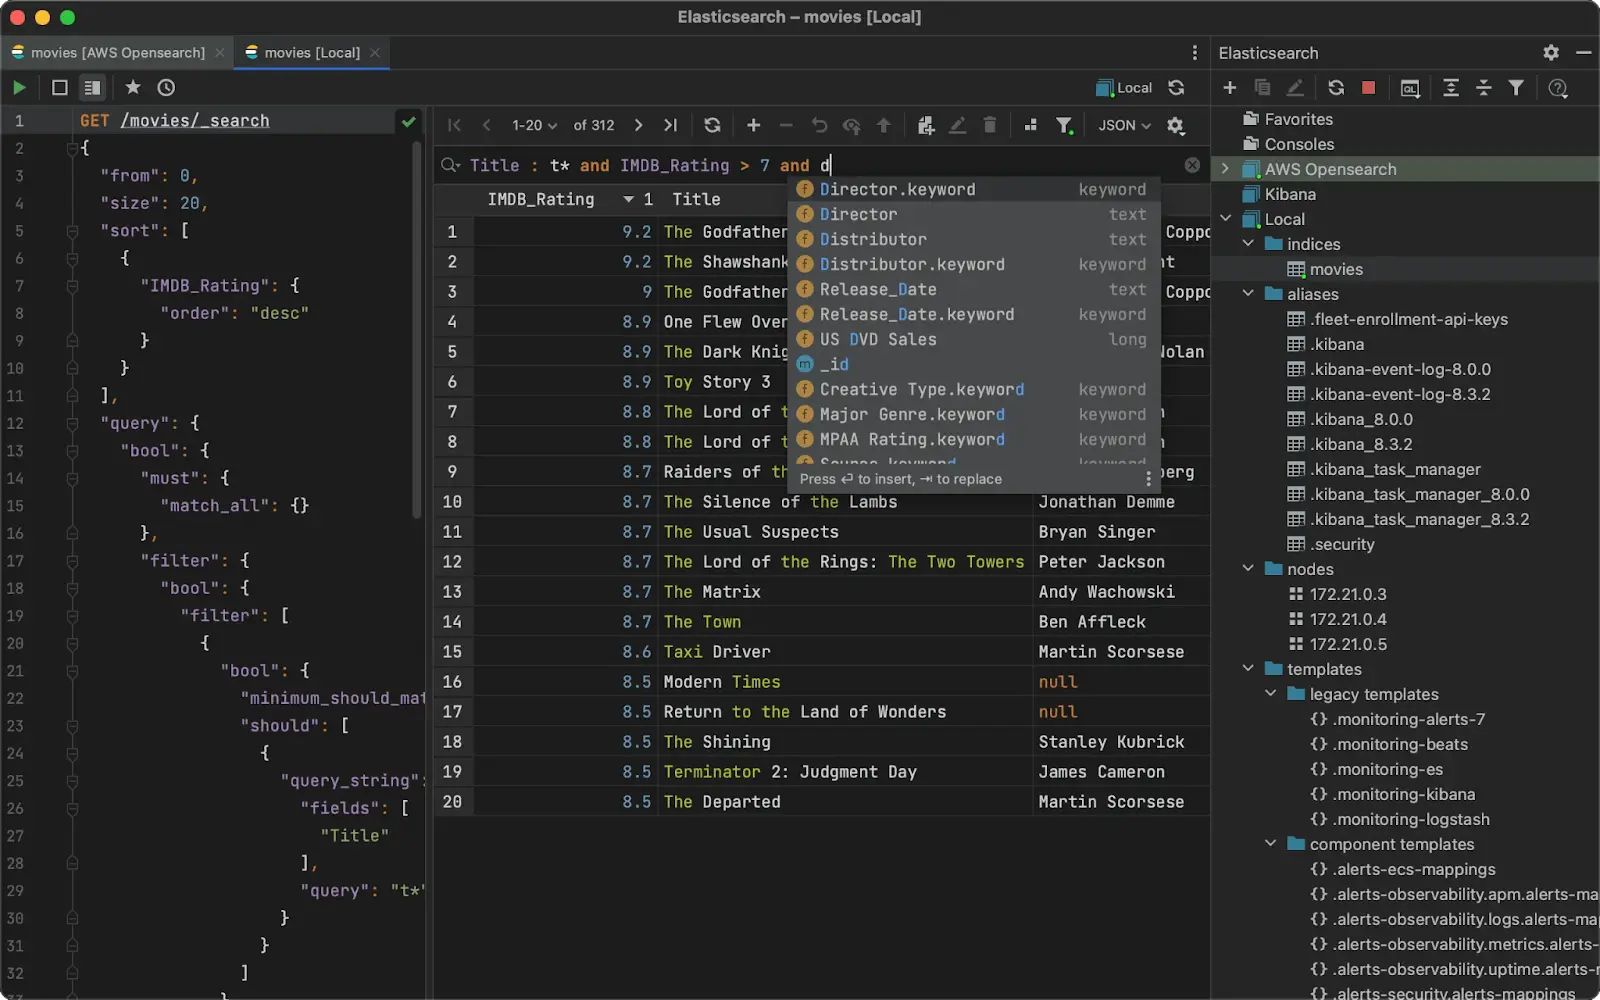
Task: Open Kibana connection in tree
Action: pyautogui.click(x=1290, y=194)
